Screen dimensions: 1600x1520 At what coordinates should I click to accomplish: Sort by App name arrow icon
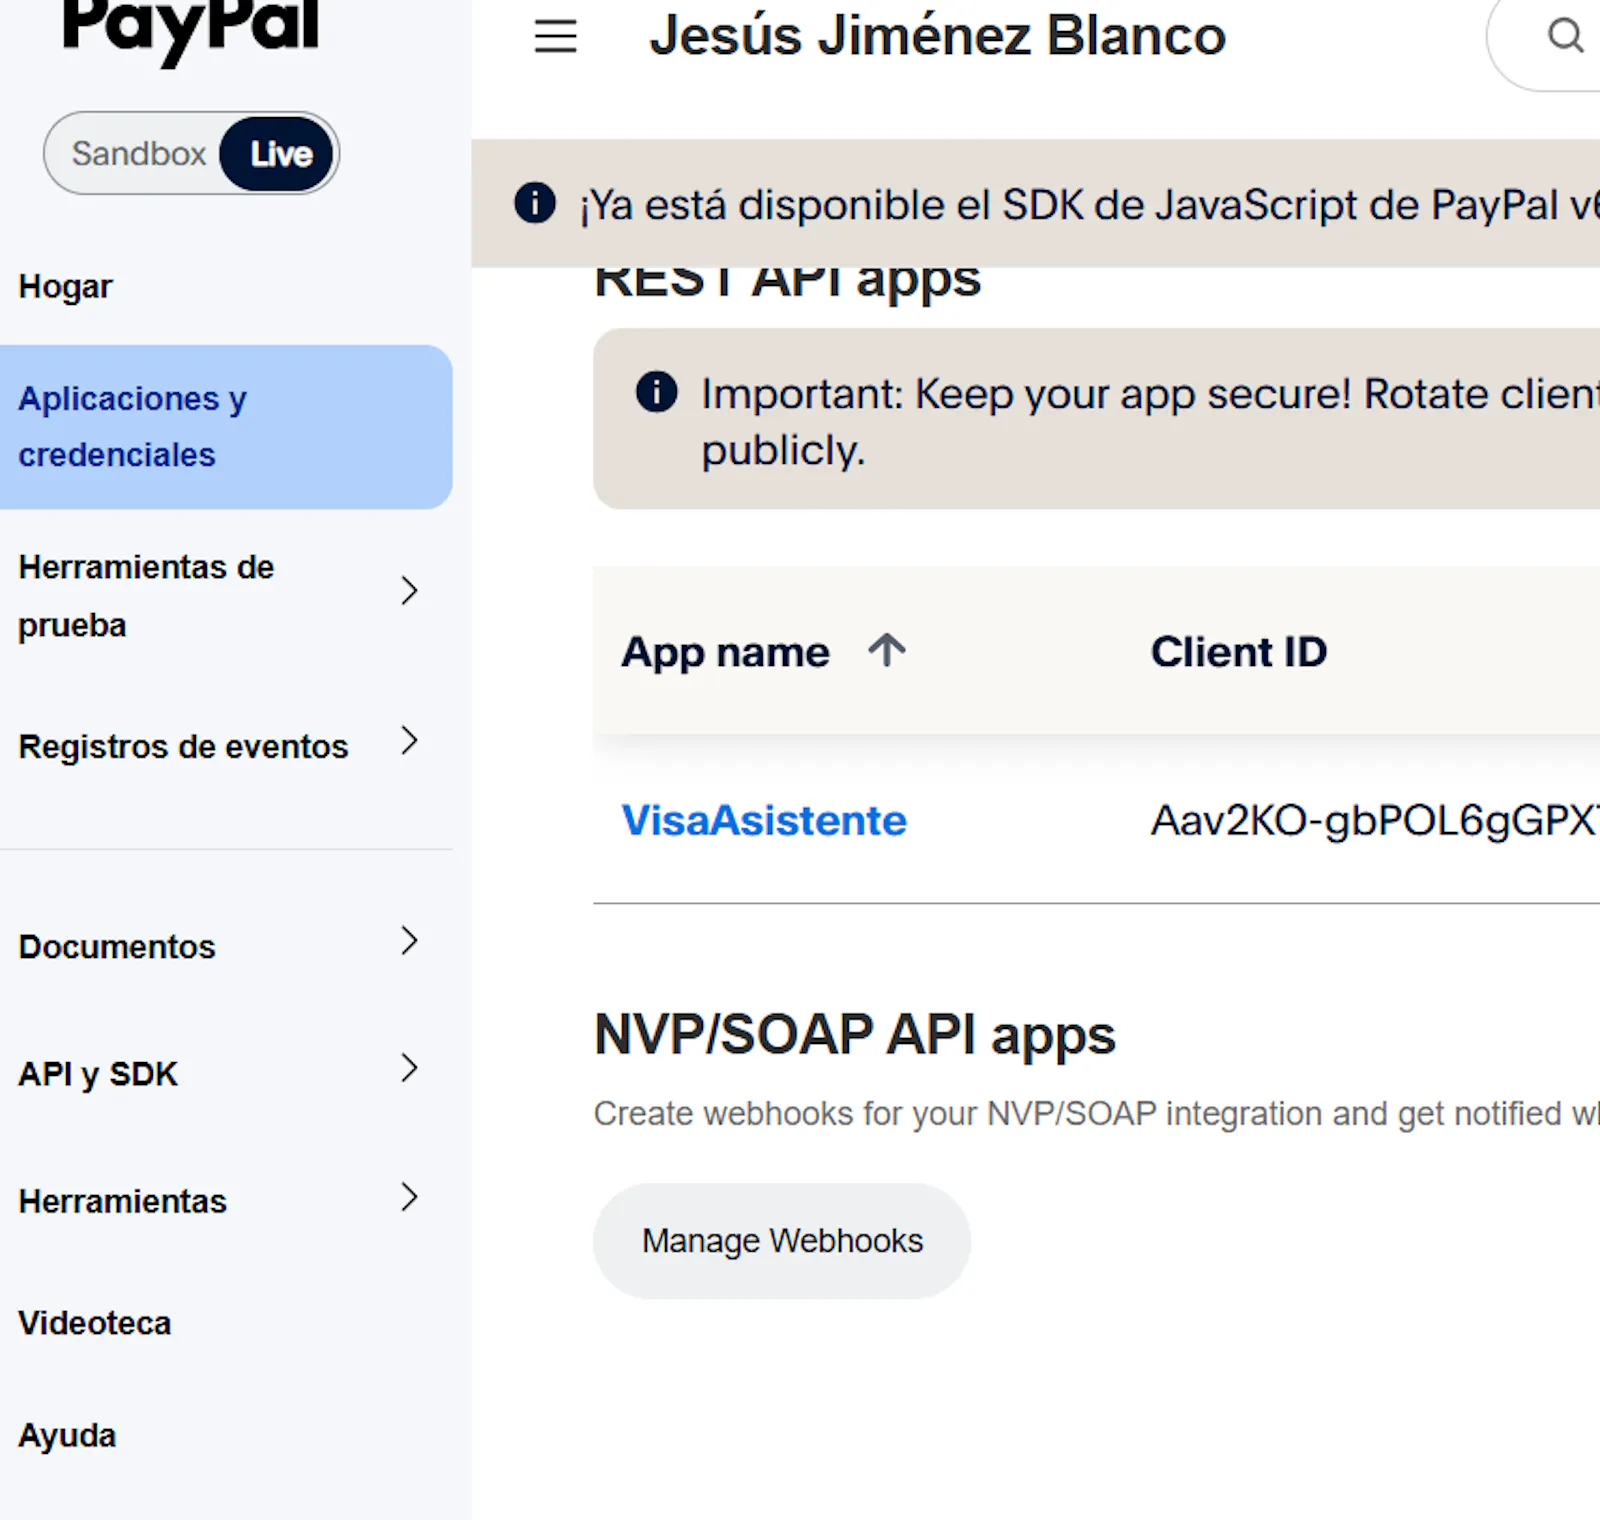coord(886,650)
